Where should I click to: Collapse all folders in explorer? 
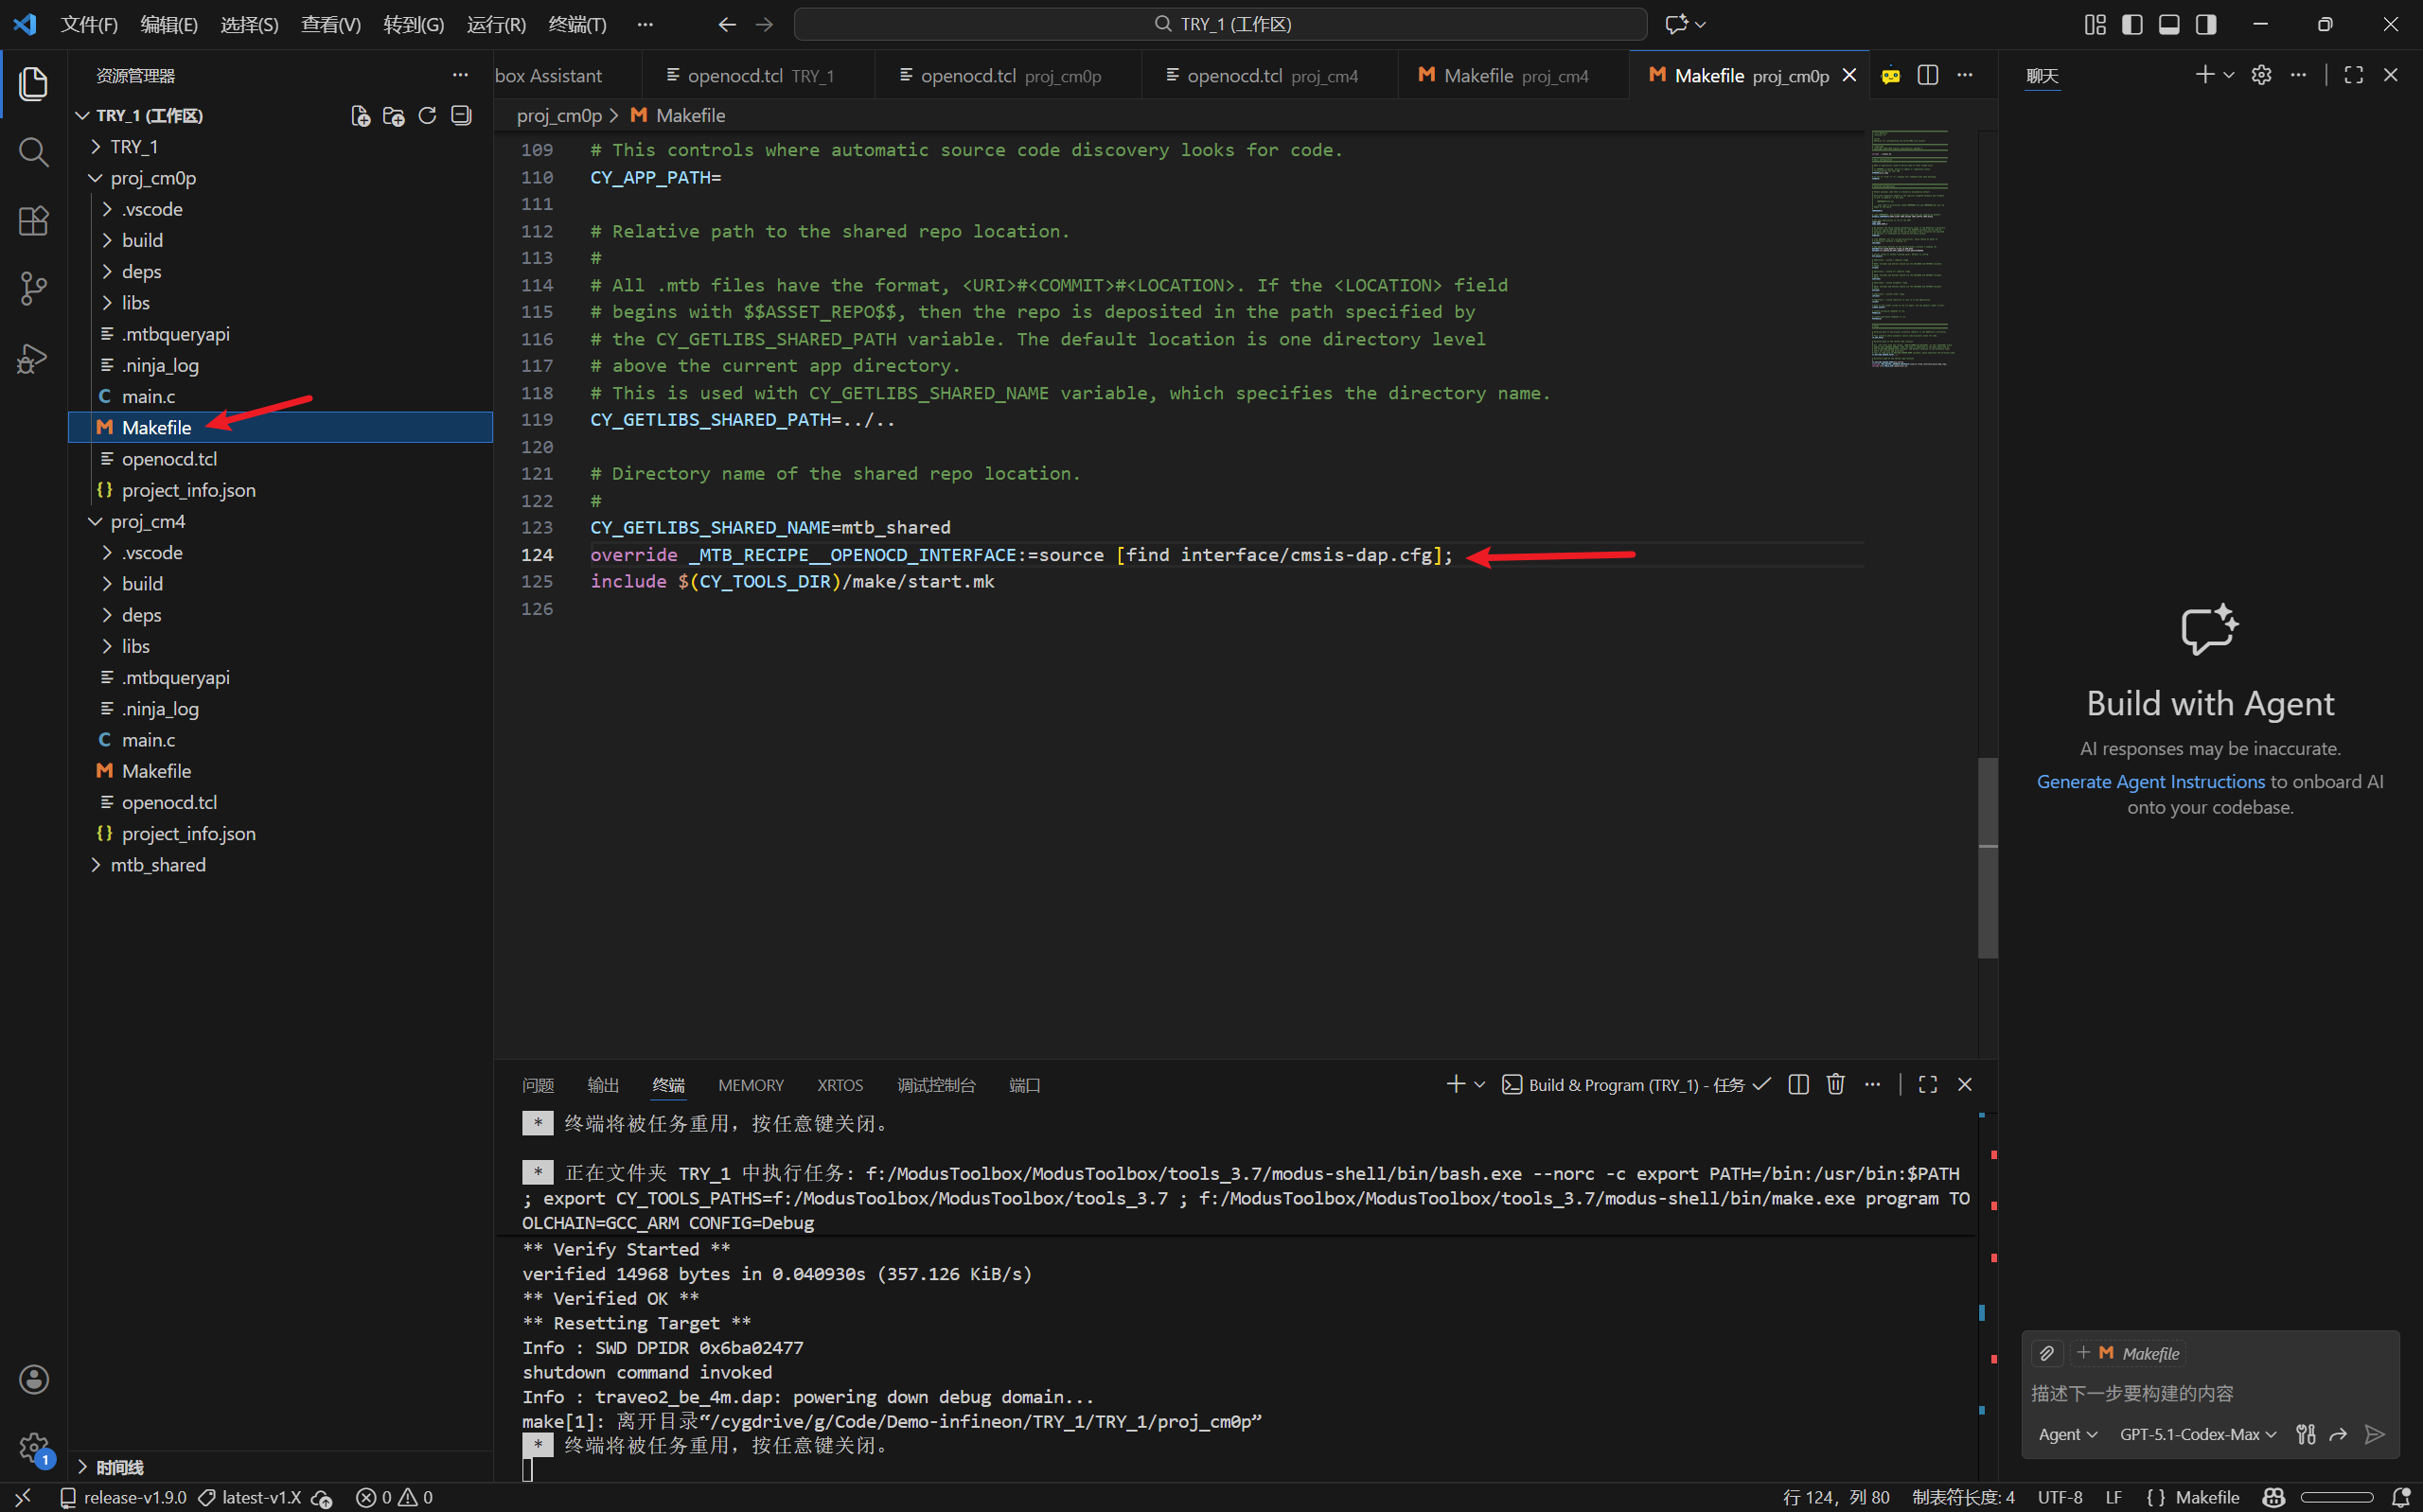click(461, 116)
